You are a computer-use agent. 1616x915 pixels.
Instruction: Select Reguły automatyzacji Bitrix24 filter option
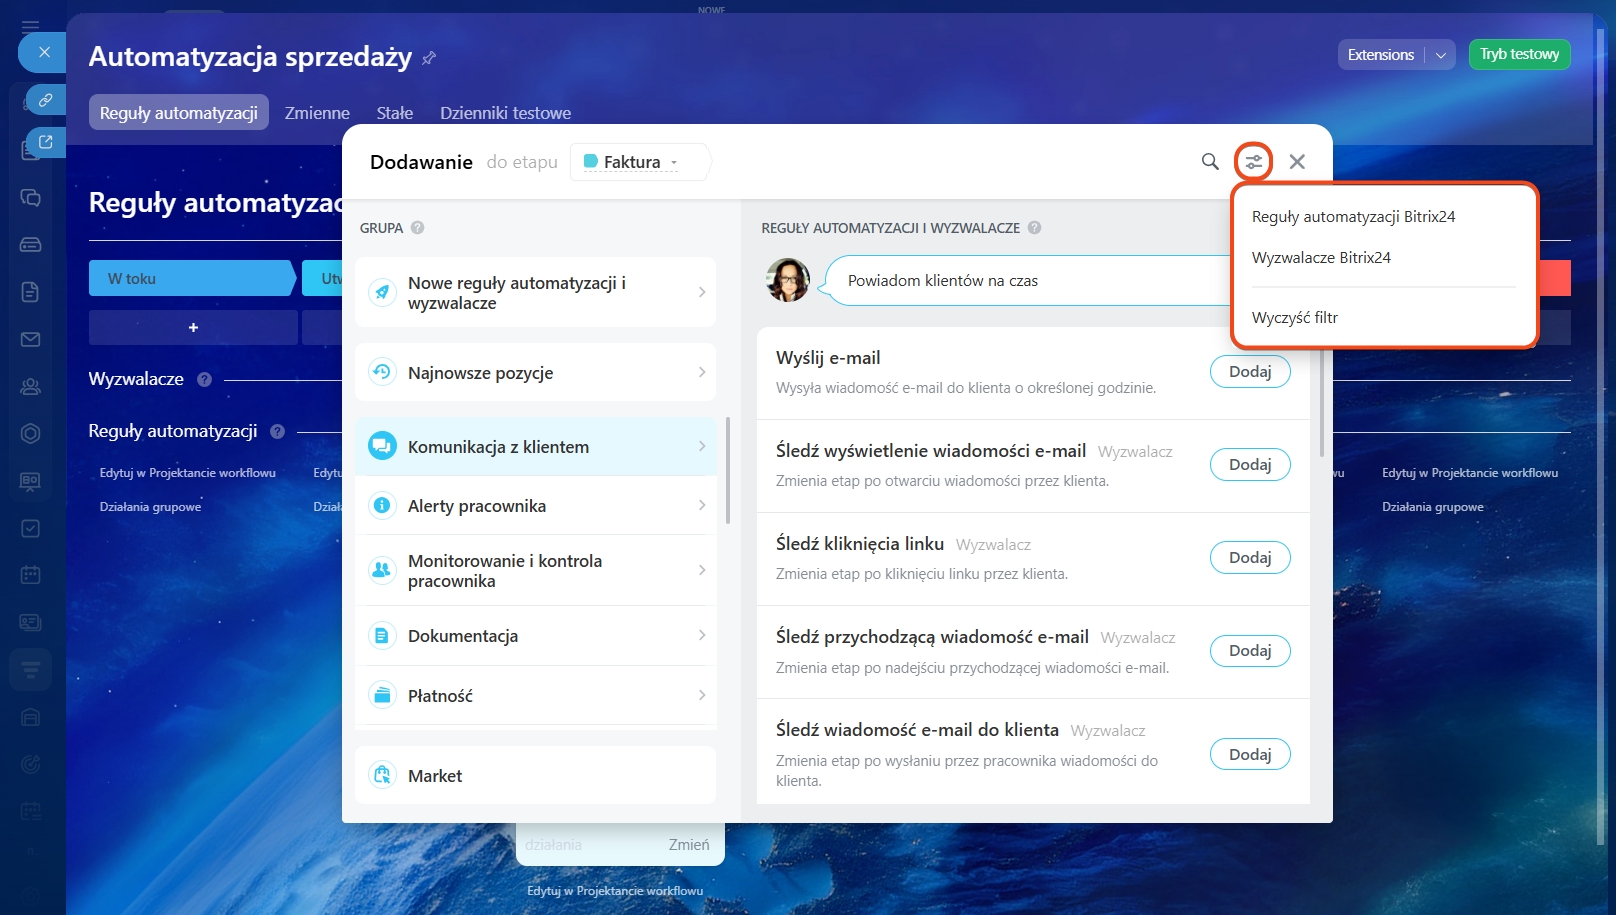[1353, 217]
